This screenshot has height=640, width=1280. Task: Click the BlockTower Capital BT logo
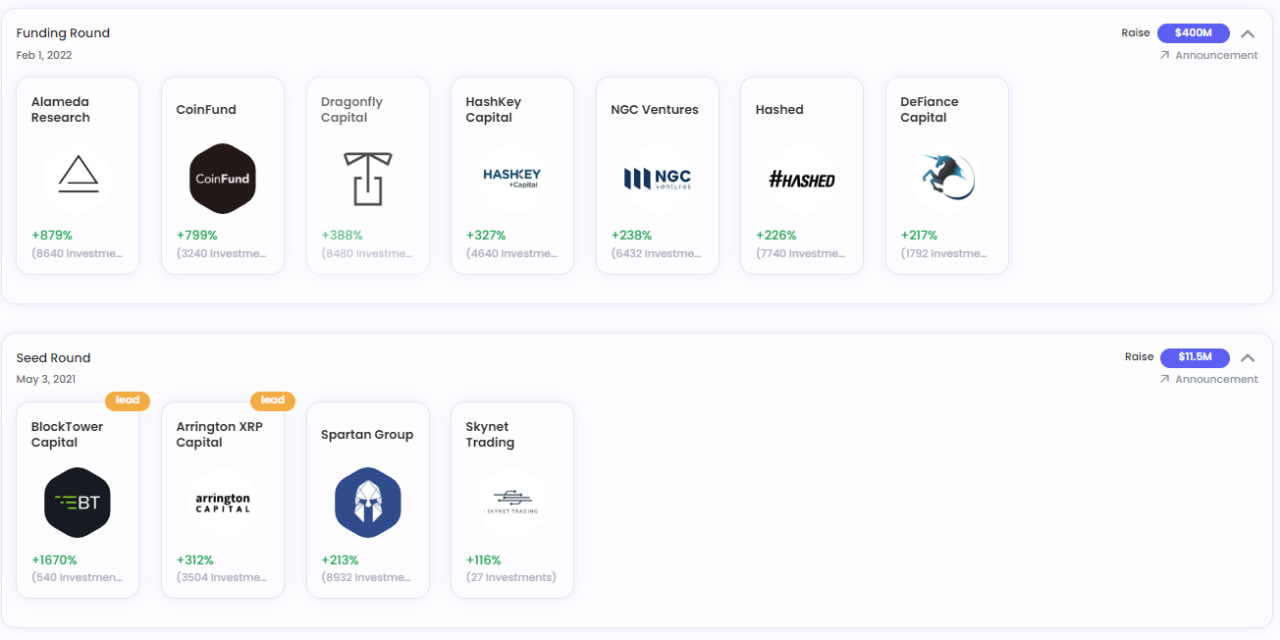pyautogui.click(x=78, y=503)
